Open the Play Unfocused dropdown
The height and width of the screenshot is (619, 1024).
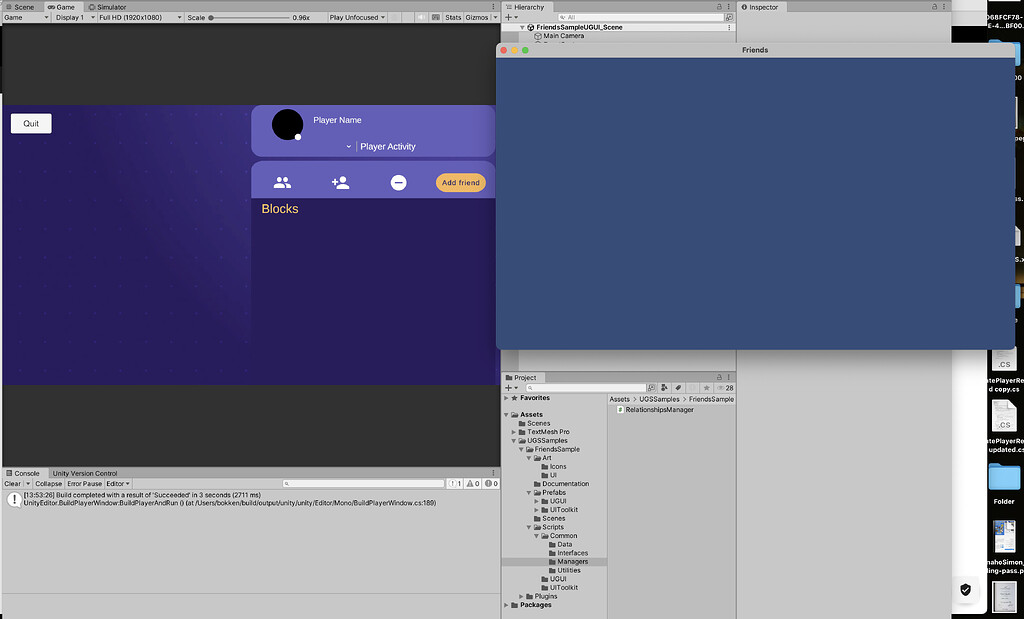[355, 17]
